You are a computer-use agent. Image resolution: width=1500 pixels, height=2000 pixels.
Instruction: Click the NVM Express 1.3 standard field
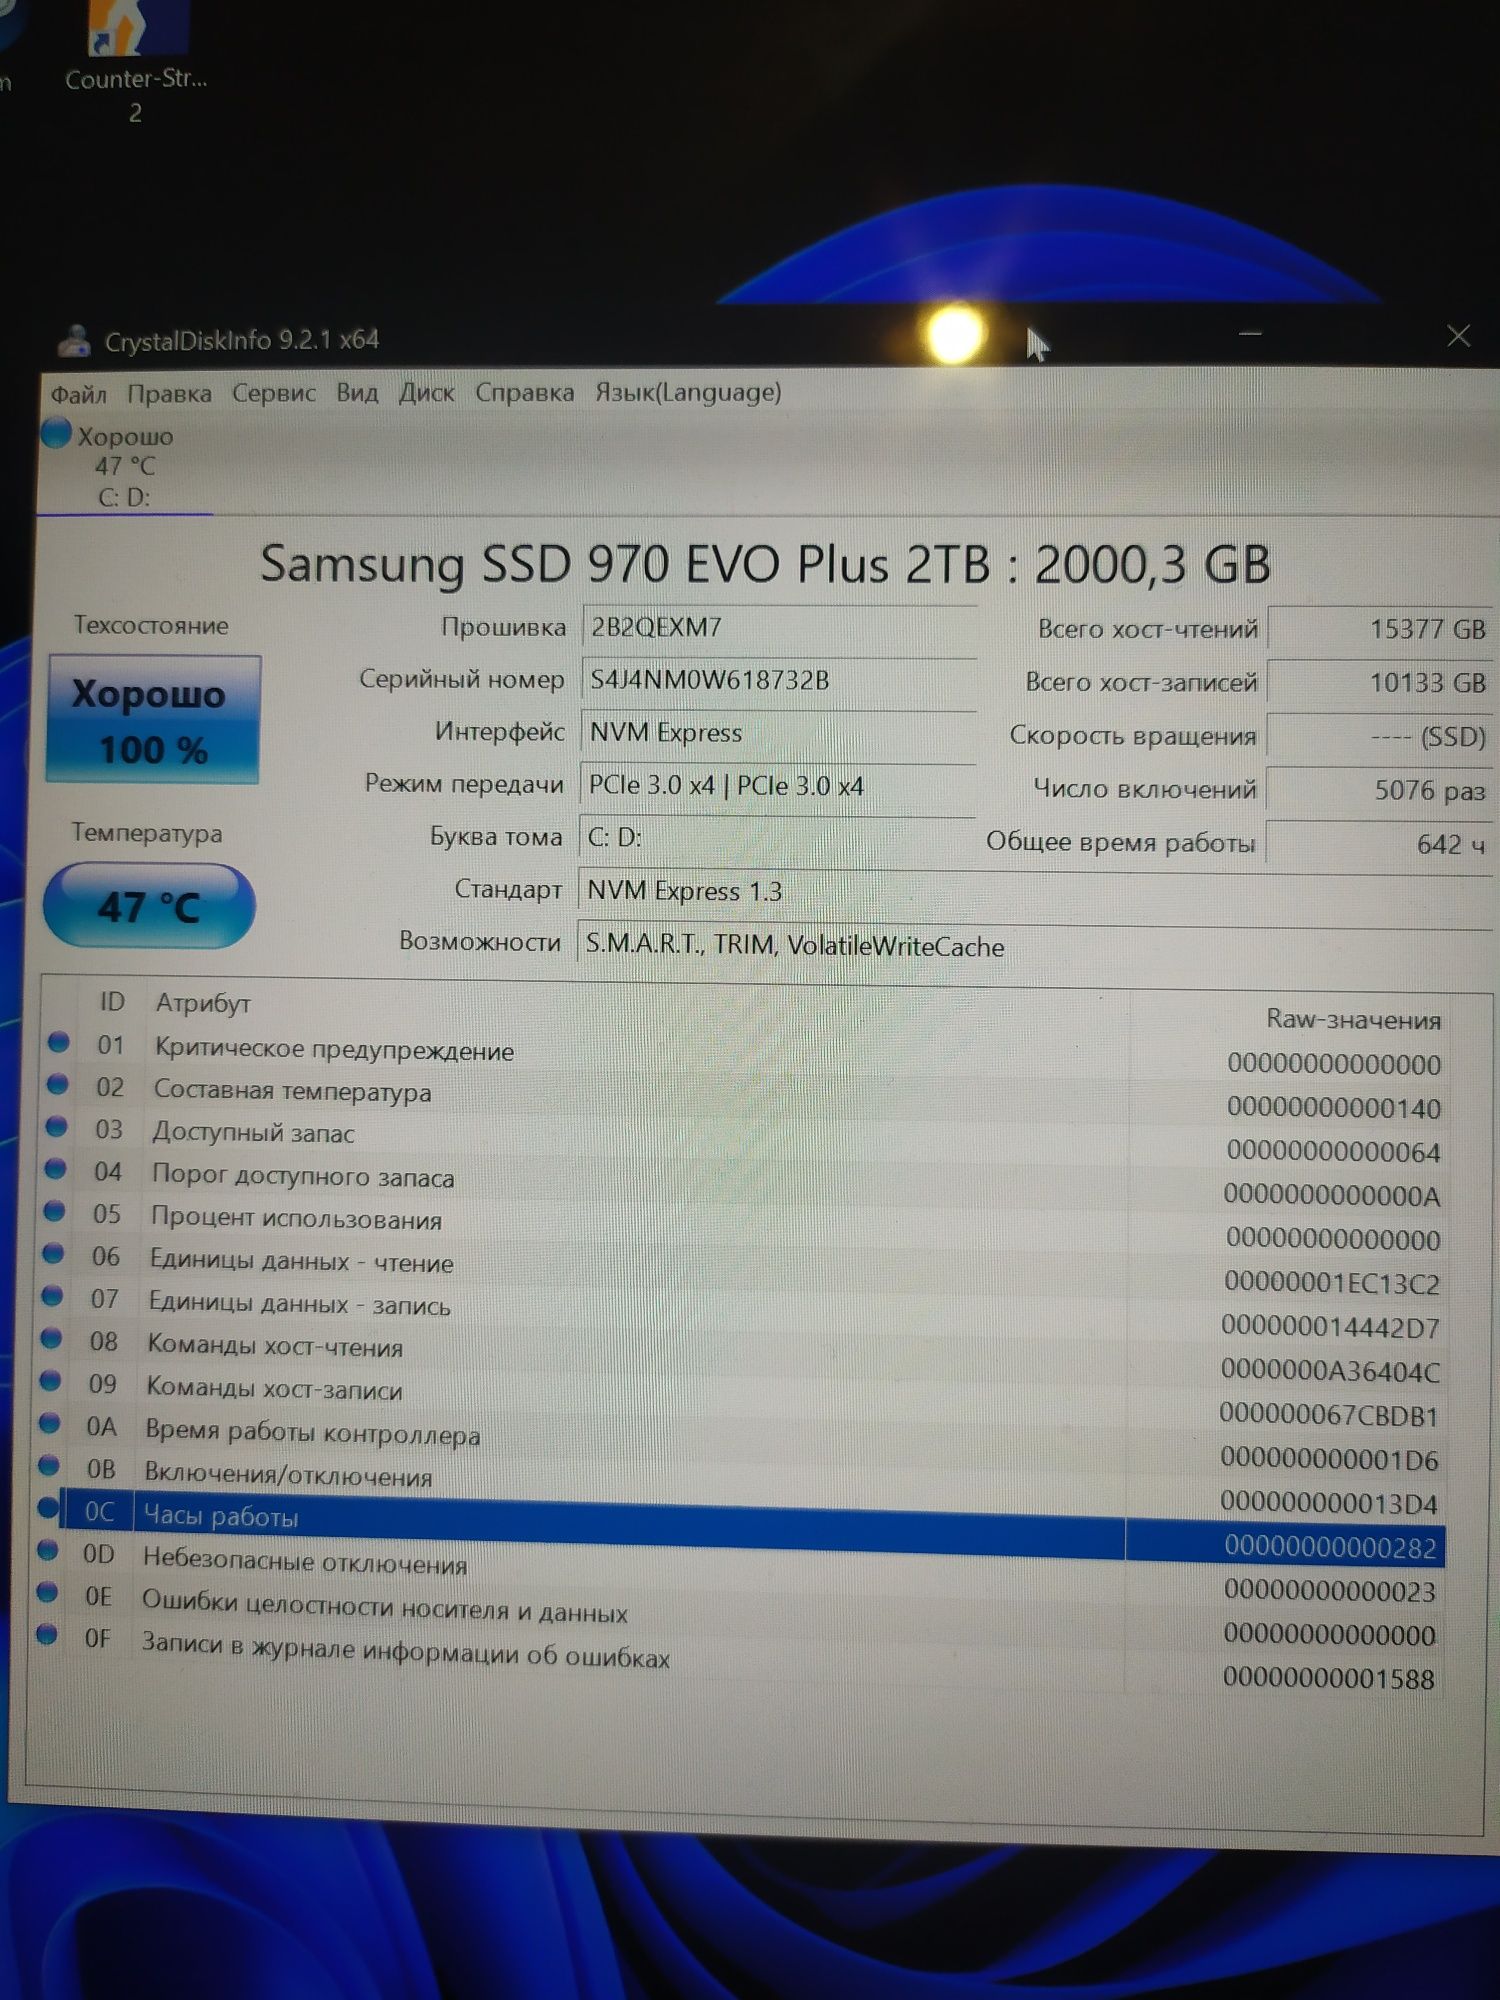coord(1035,891)
